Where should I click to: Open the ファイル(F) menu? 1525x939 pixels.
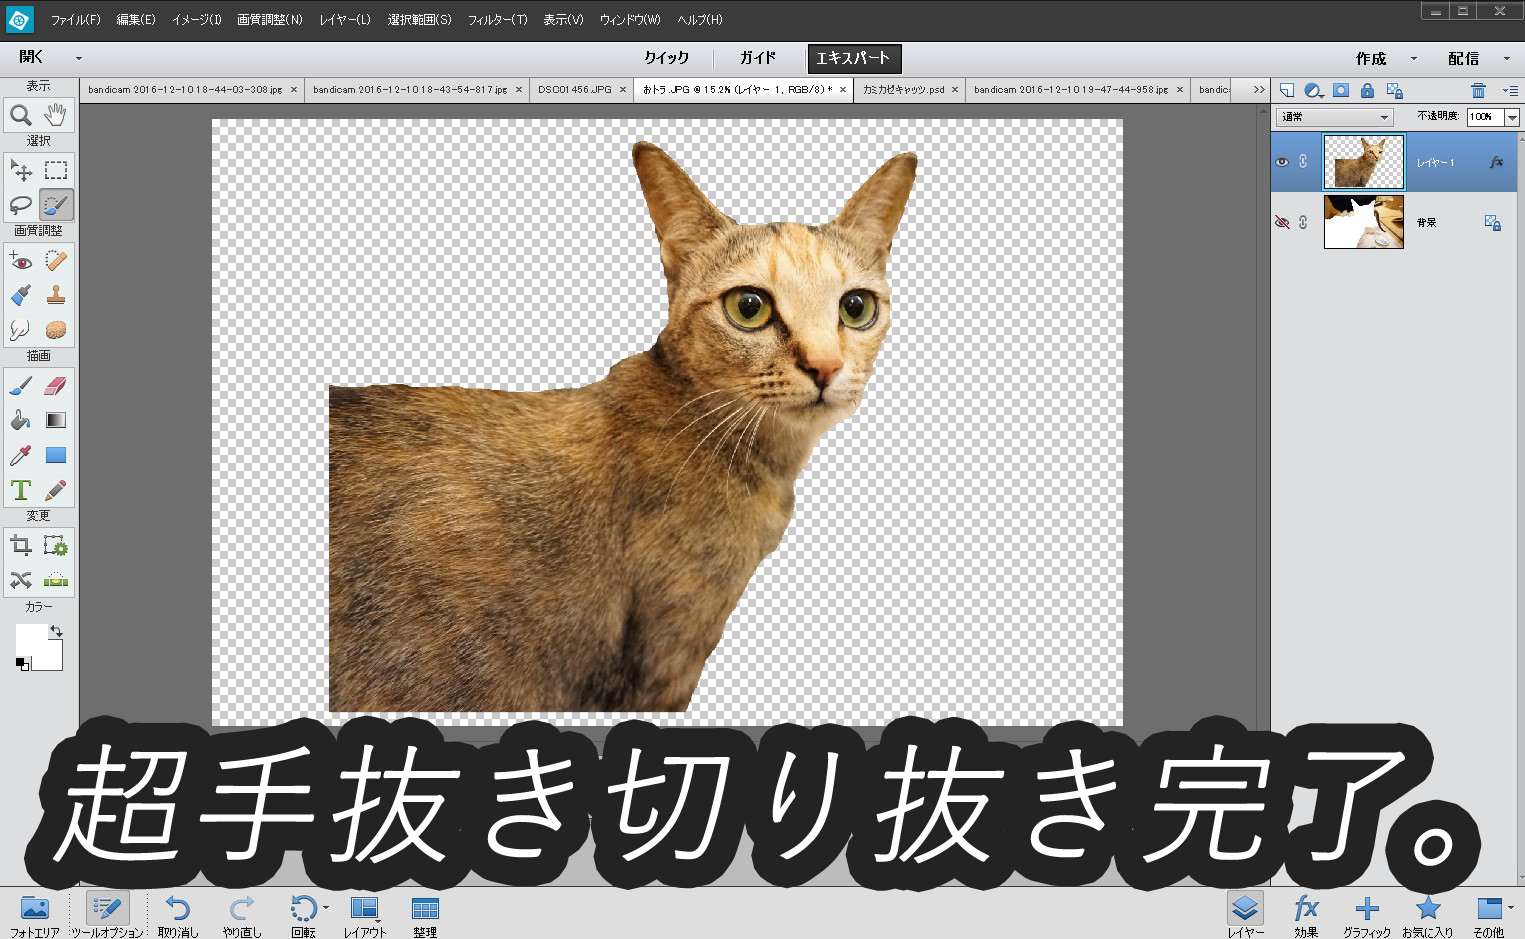pos(76,20)
